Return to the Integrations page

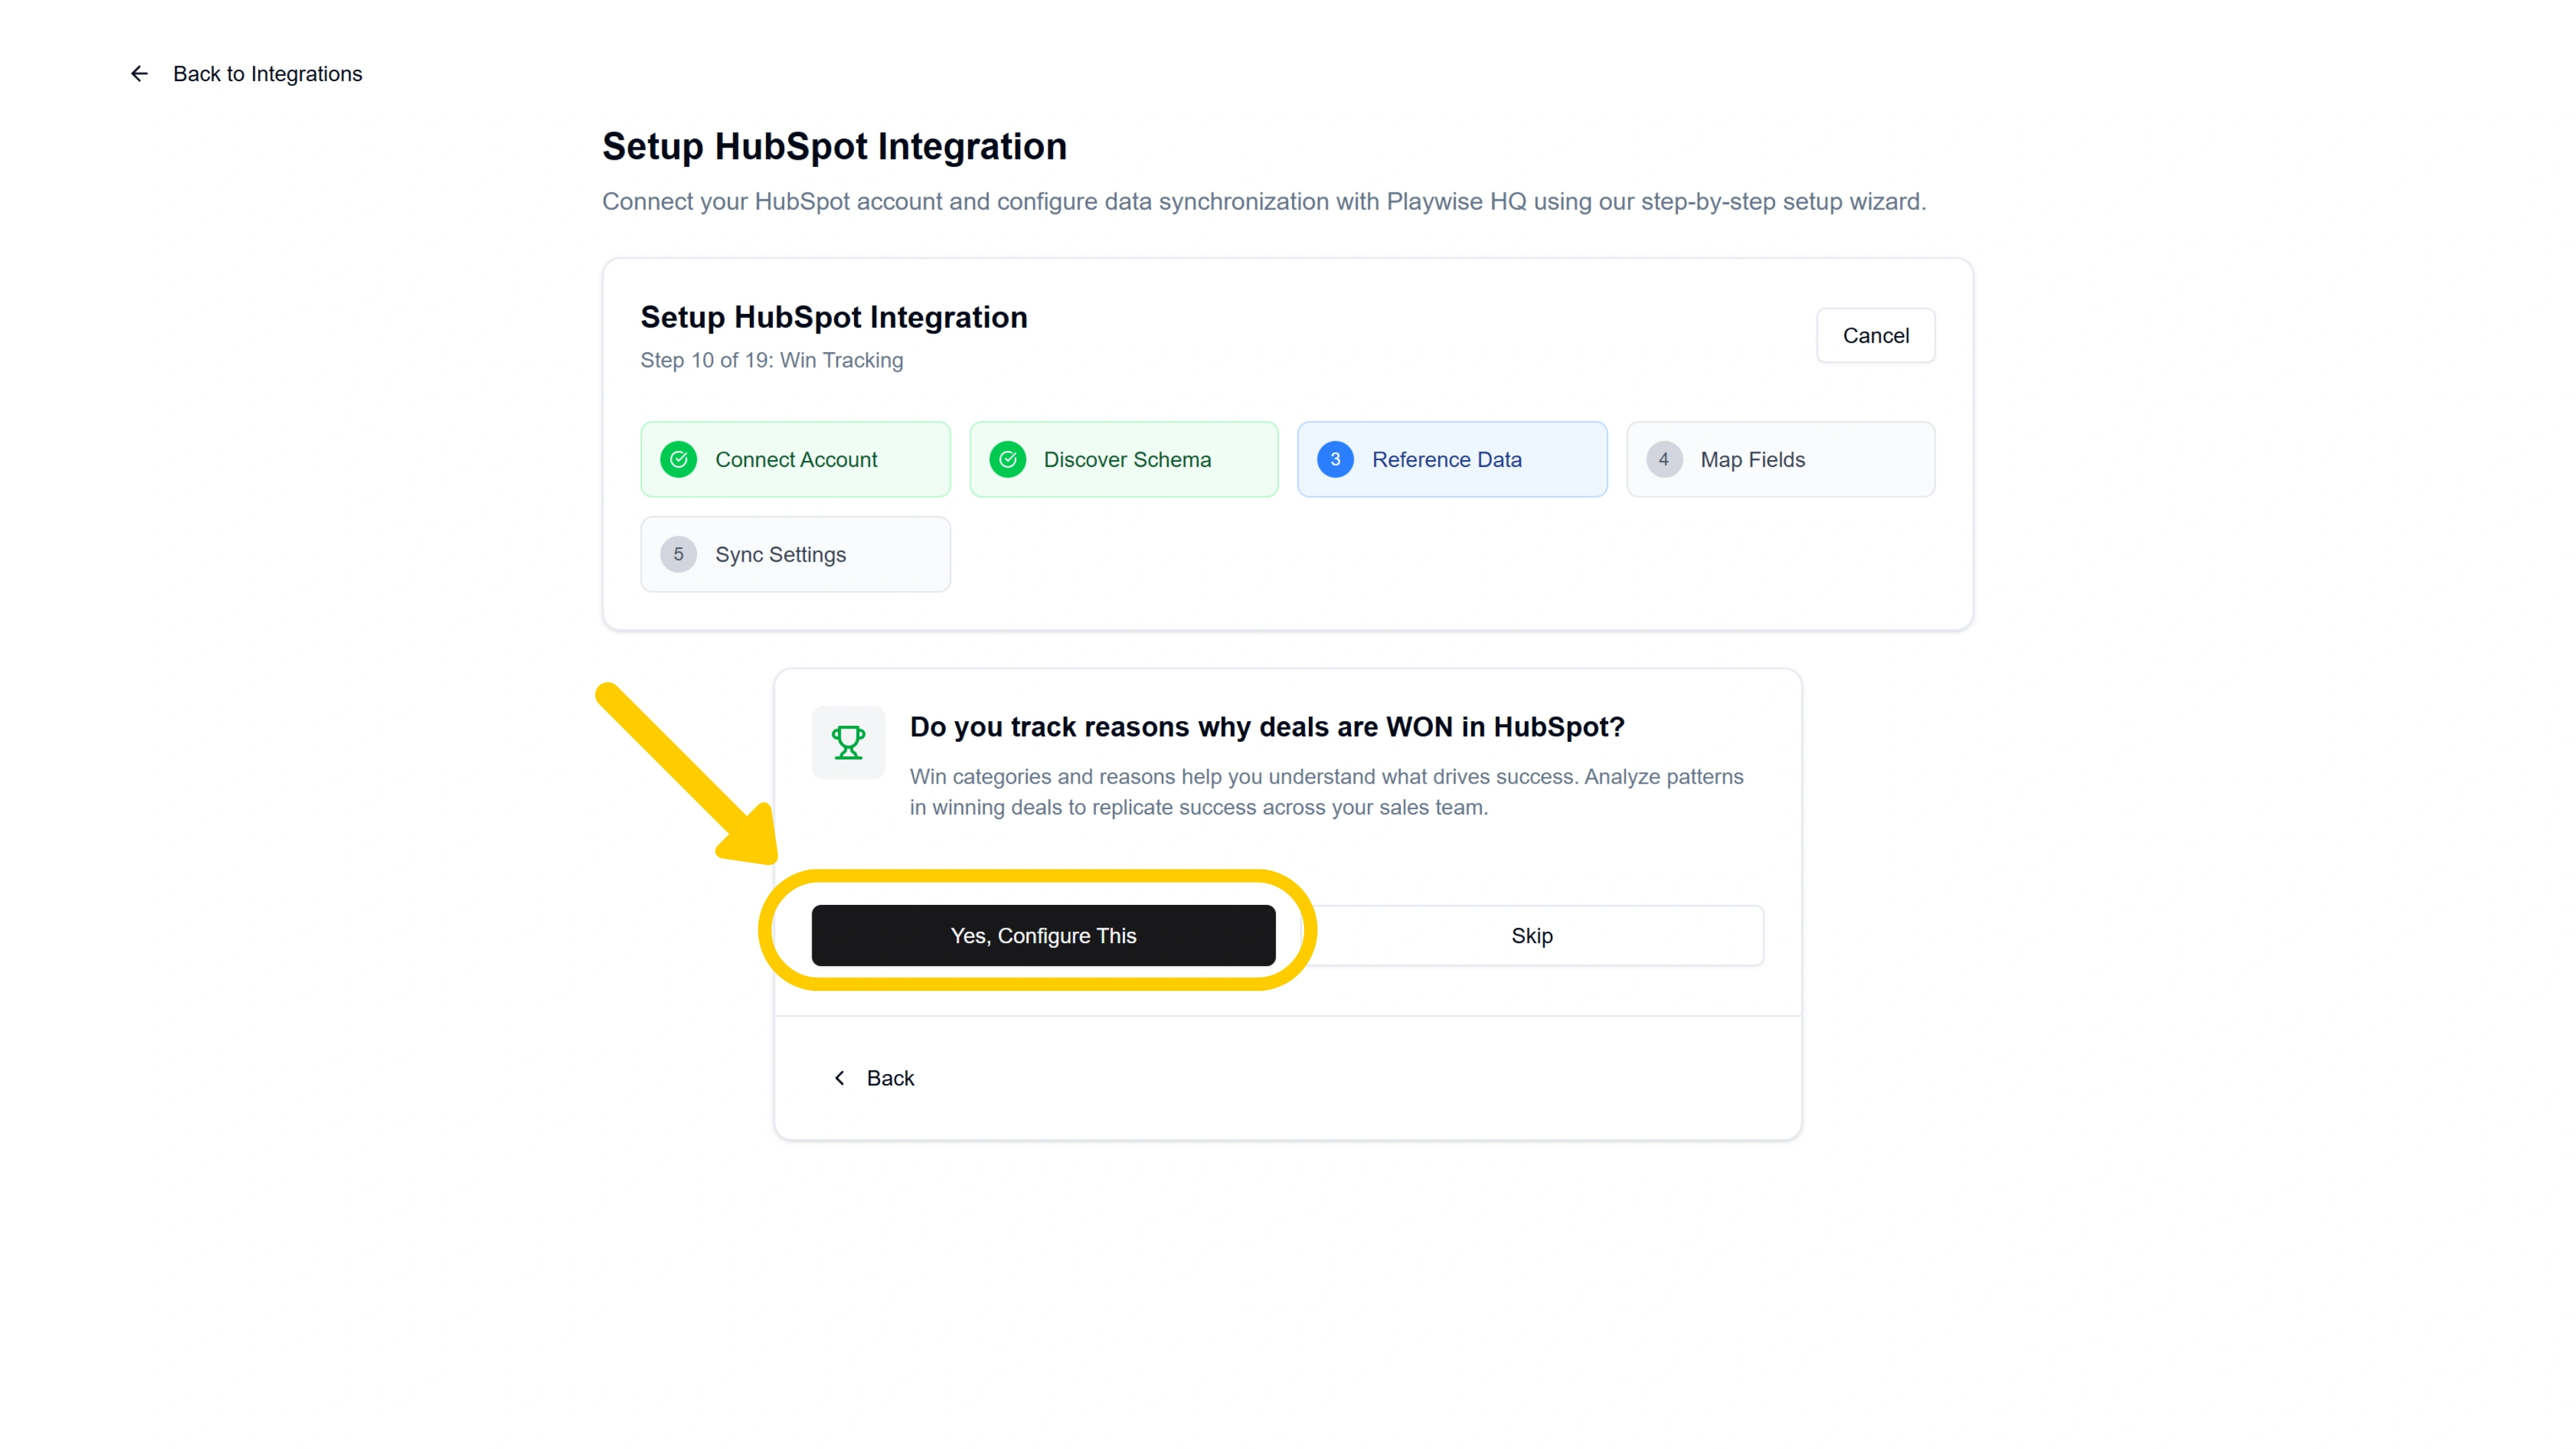267,73
